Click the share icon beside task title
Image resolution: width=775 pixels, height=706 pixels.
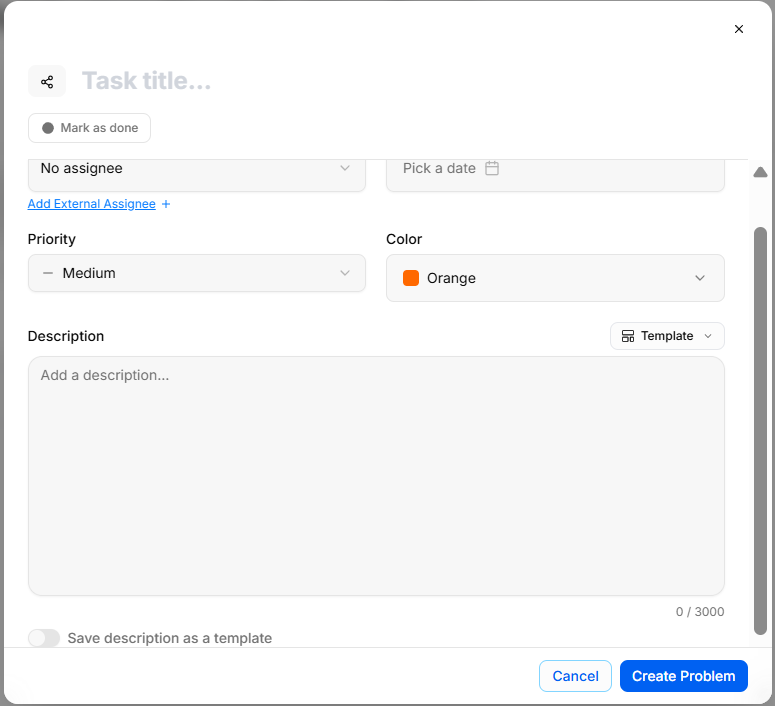coord(47,82)
